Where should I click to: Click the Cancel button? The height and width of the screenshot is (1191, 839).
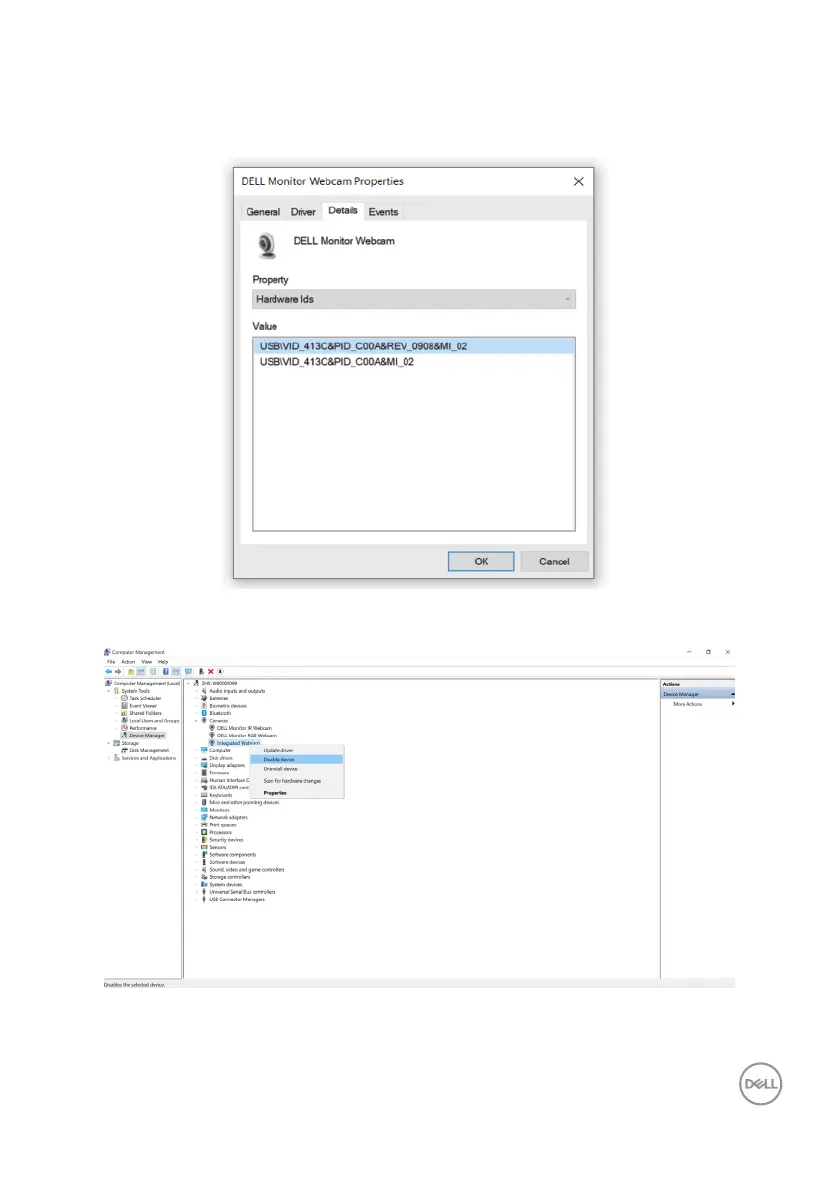pos(553,561)
